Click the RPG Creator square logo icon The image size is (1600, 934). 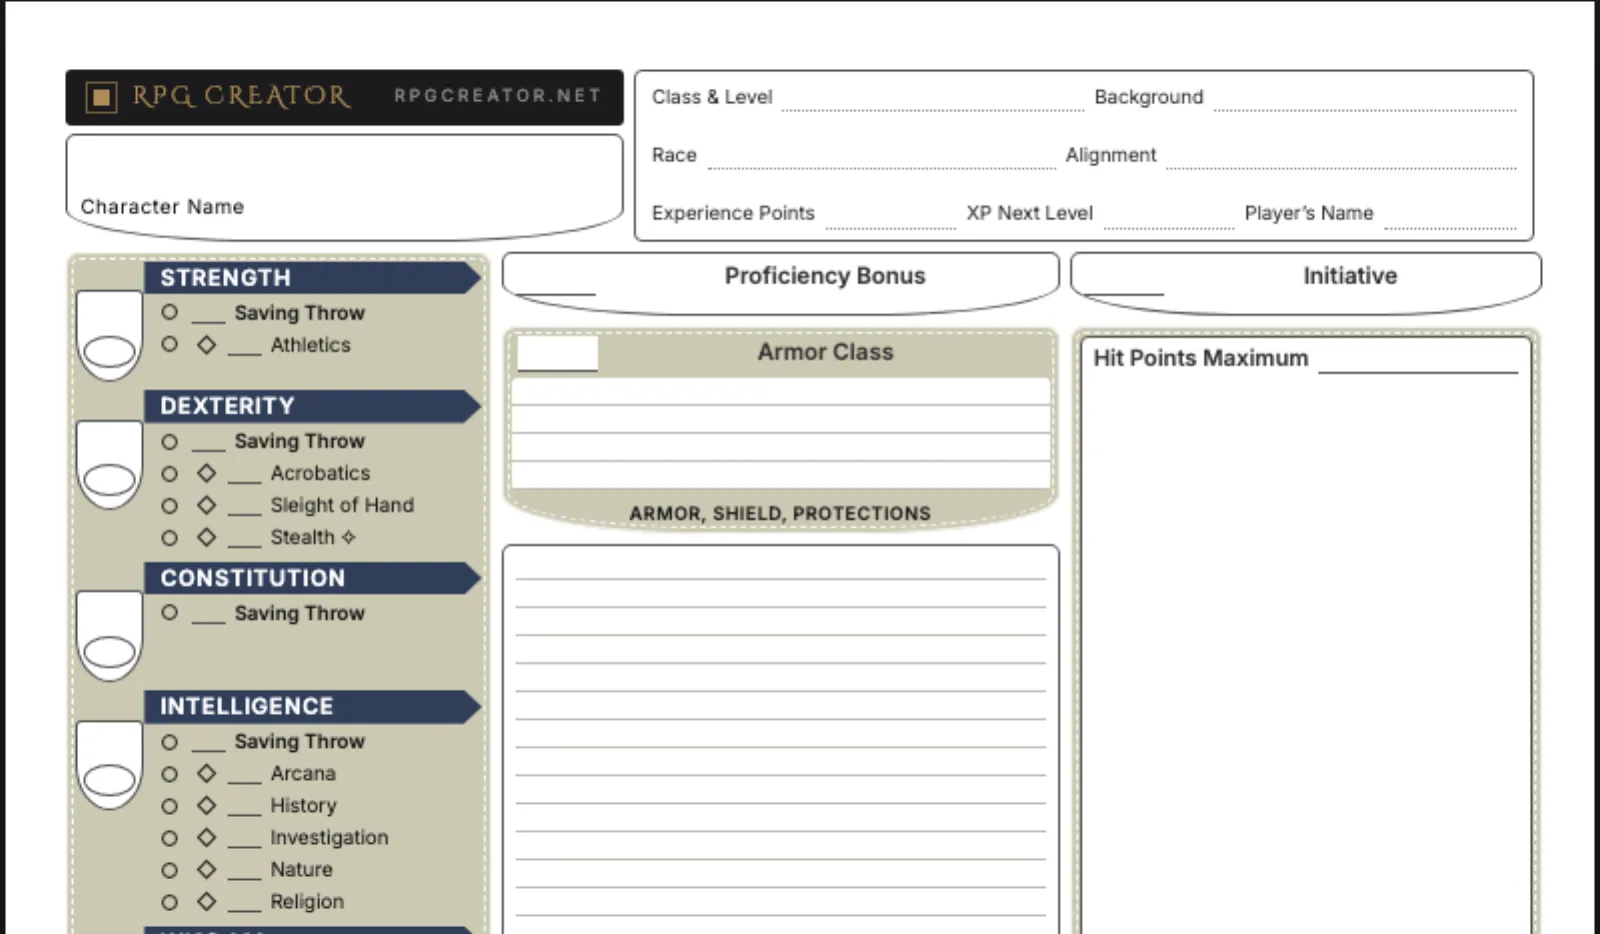(101, 97)
